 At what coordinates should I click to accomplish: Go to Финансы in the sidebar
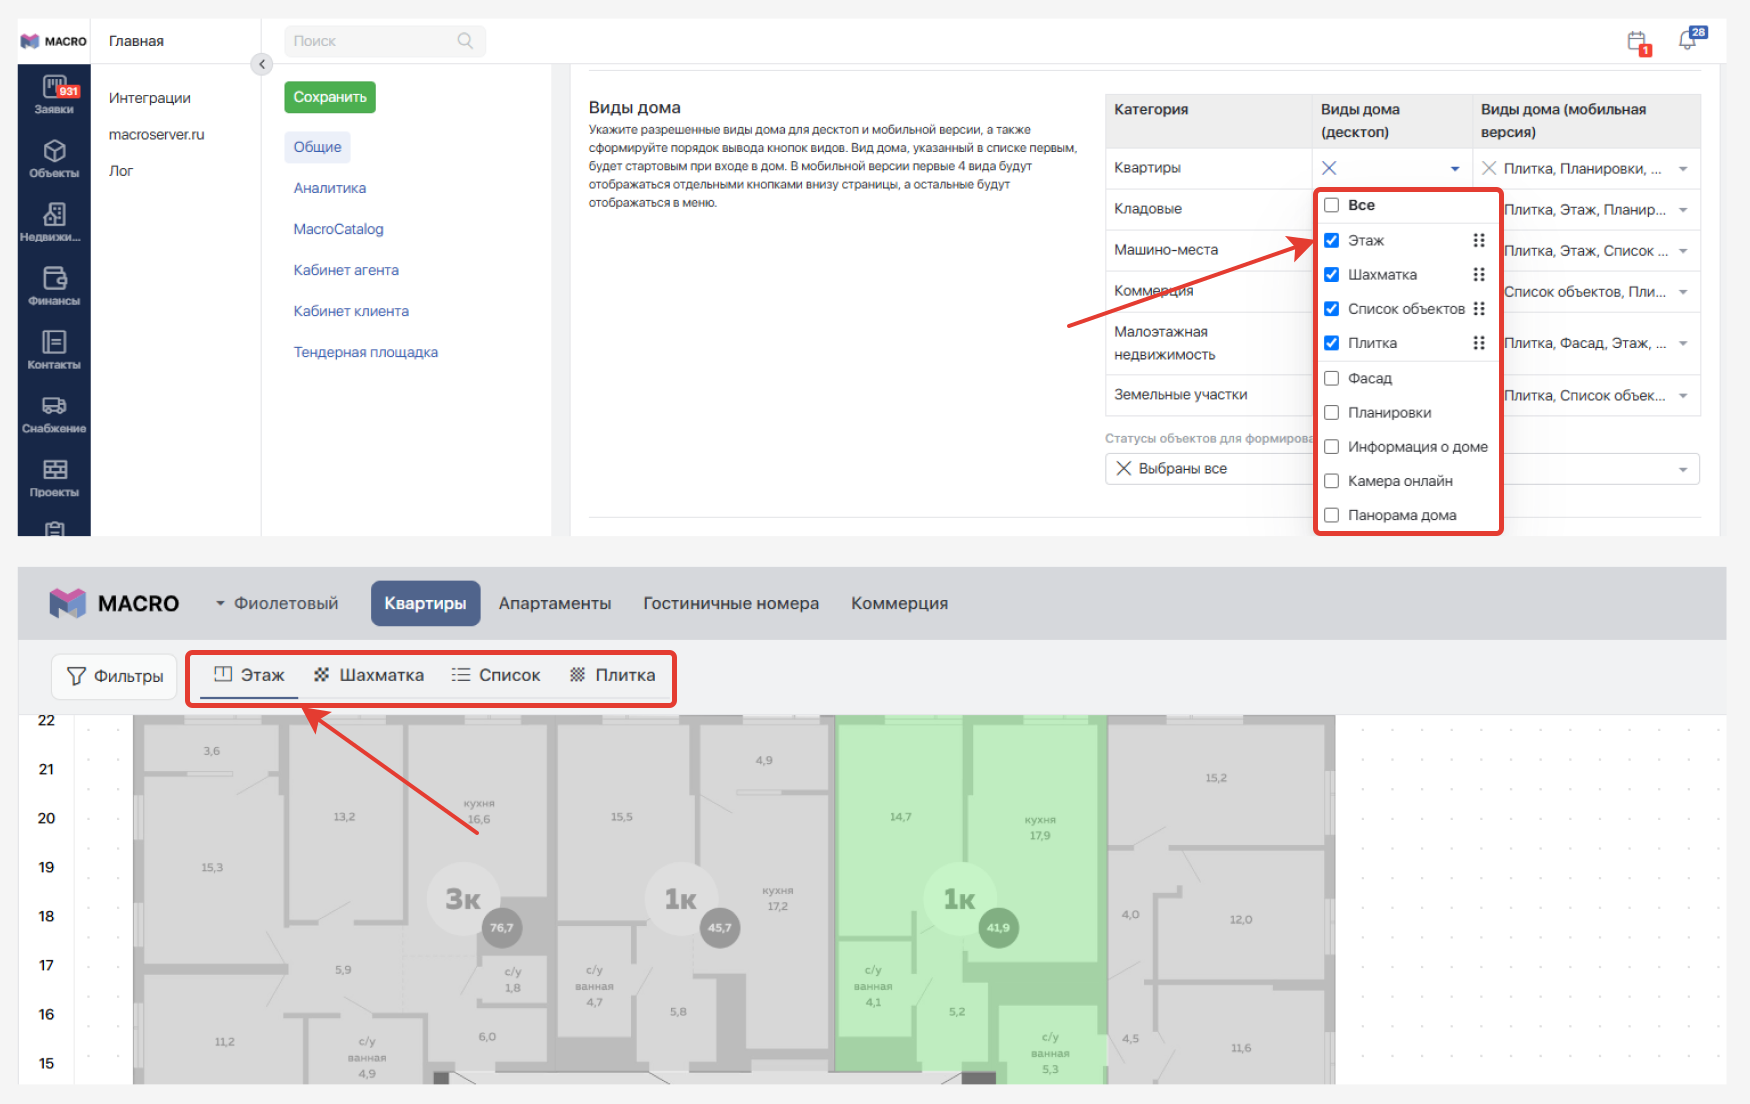point(54,285)
